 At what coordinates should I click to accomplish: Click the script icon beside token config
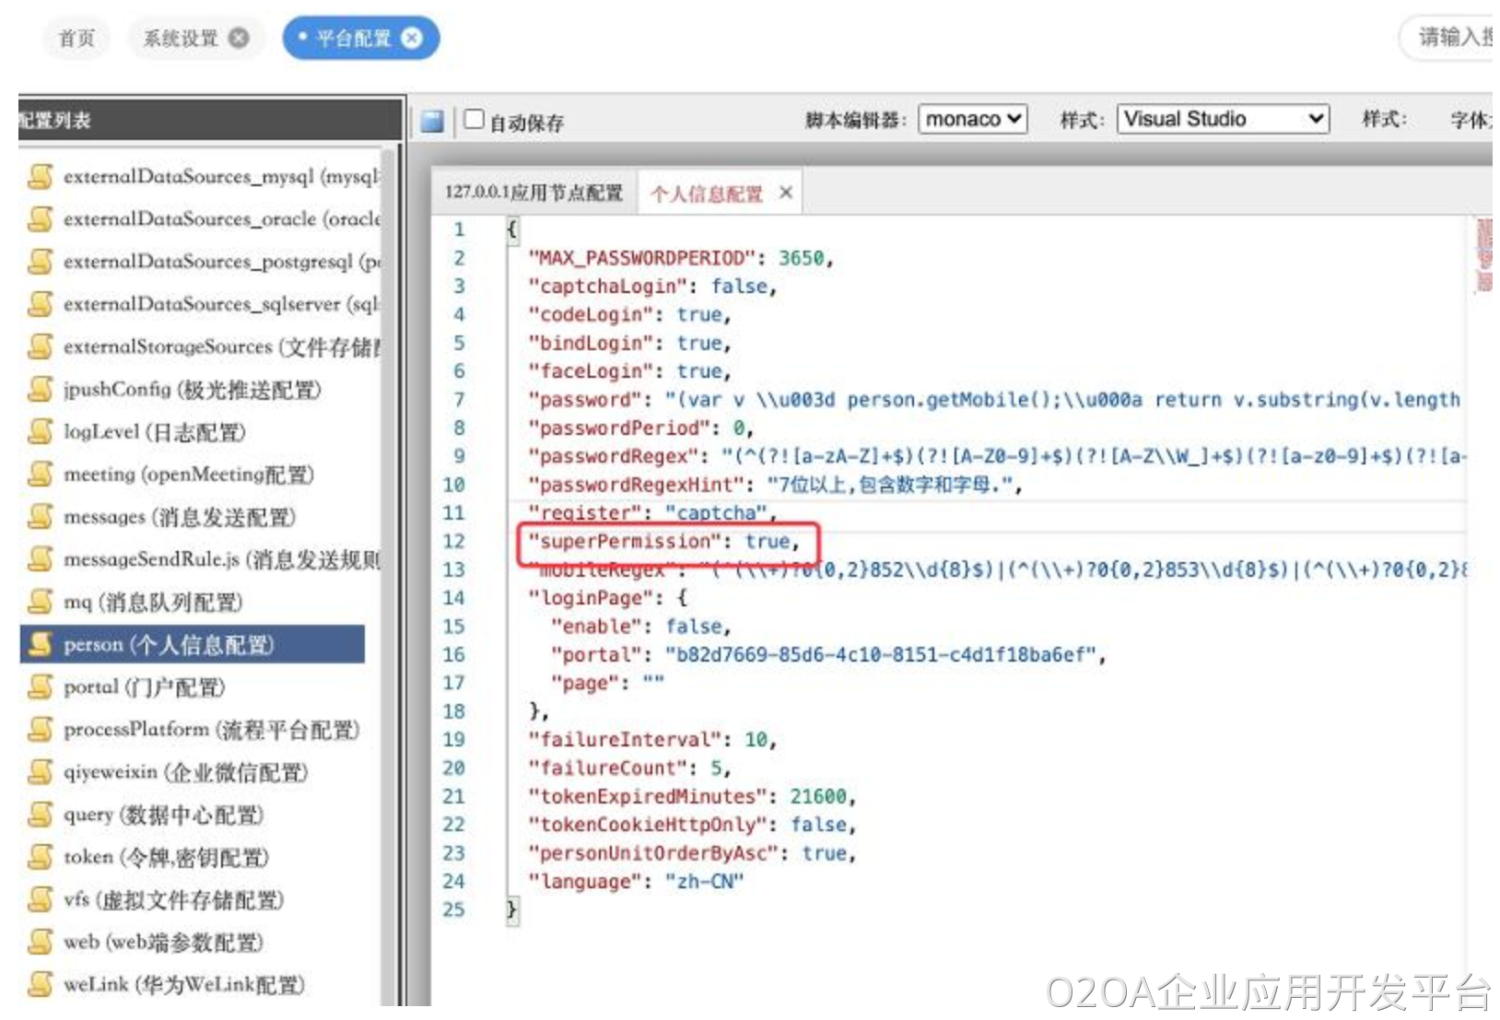(40, 857)
